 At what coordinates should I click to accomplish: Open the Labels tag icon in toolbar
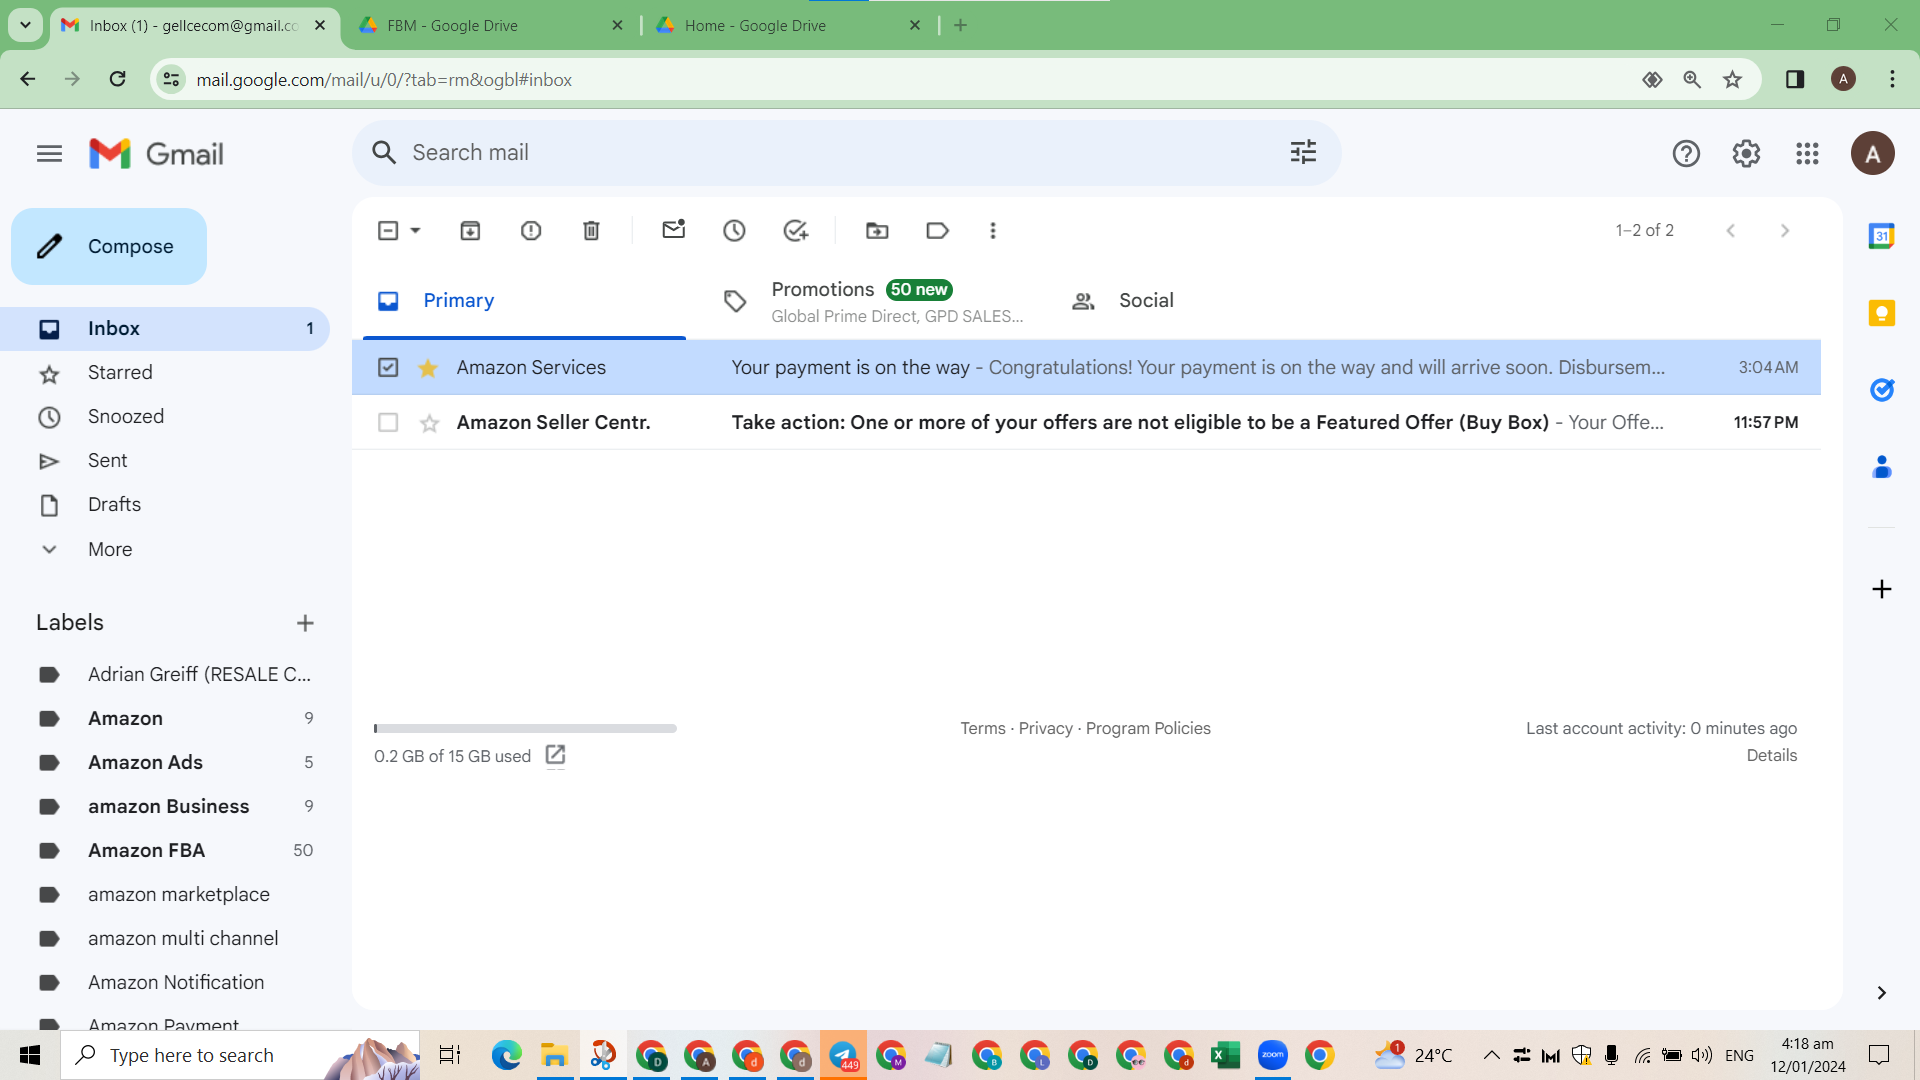tap(937, 231)
